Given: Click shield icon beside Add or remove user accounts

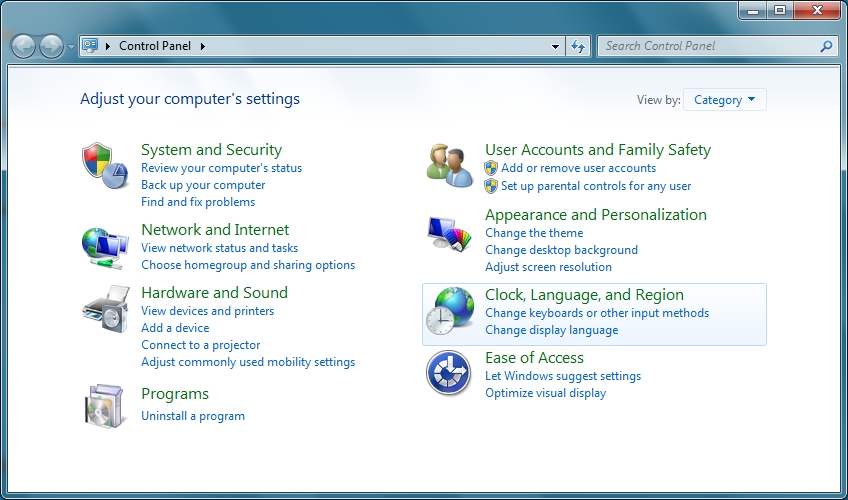Looking at the screenshot, I should pos(491,168).
